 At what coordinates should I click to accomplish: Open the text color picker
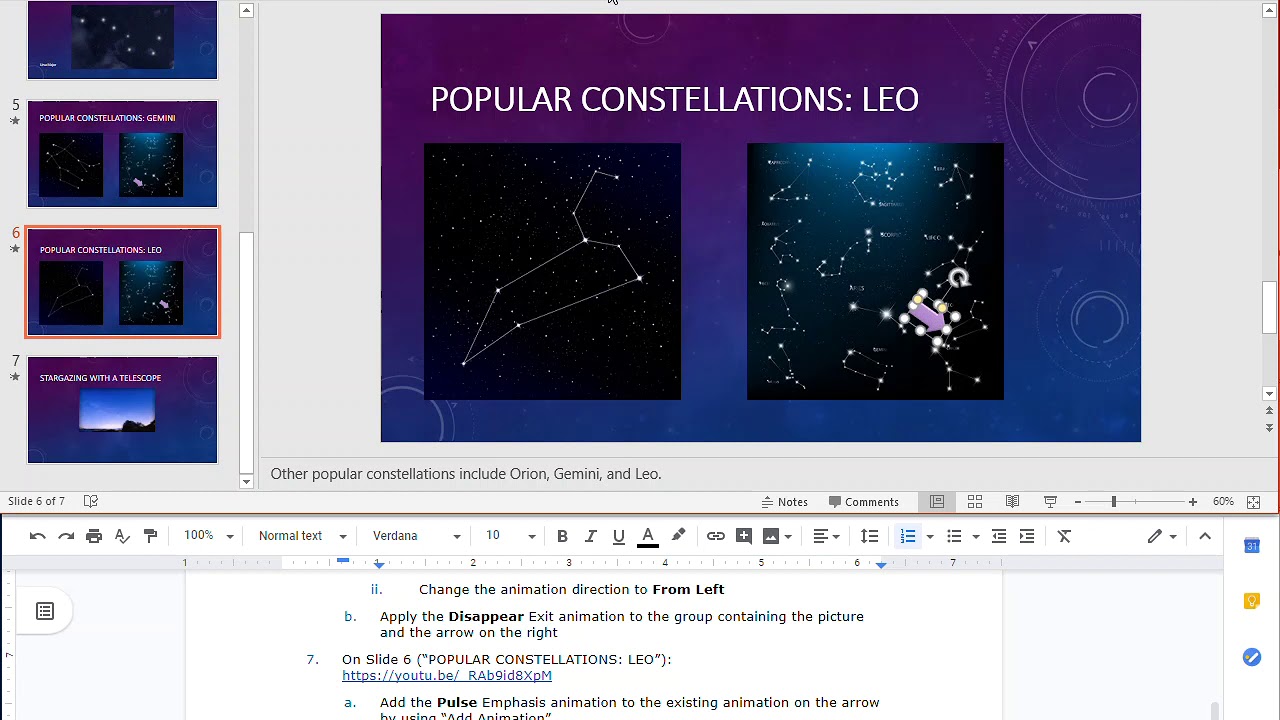648,536
